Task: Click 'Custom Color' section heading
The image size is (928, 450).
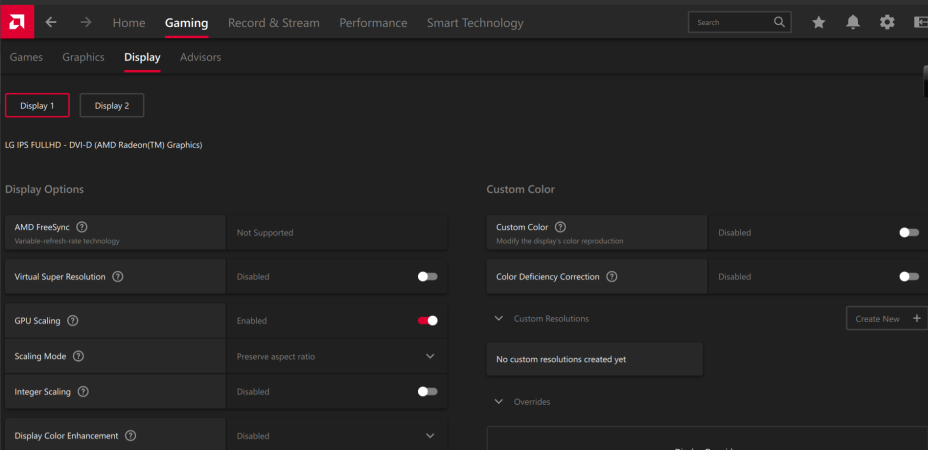Action: click(520, 189)
